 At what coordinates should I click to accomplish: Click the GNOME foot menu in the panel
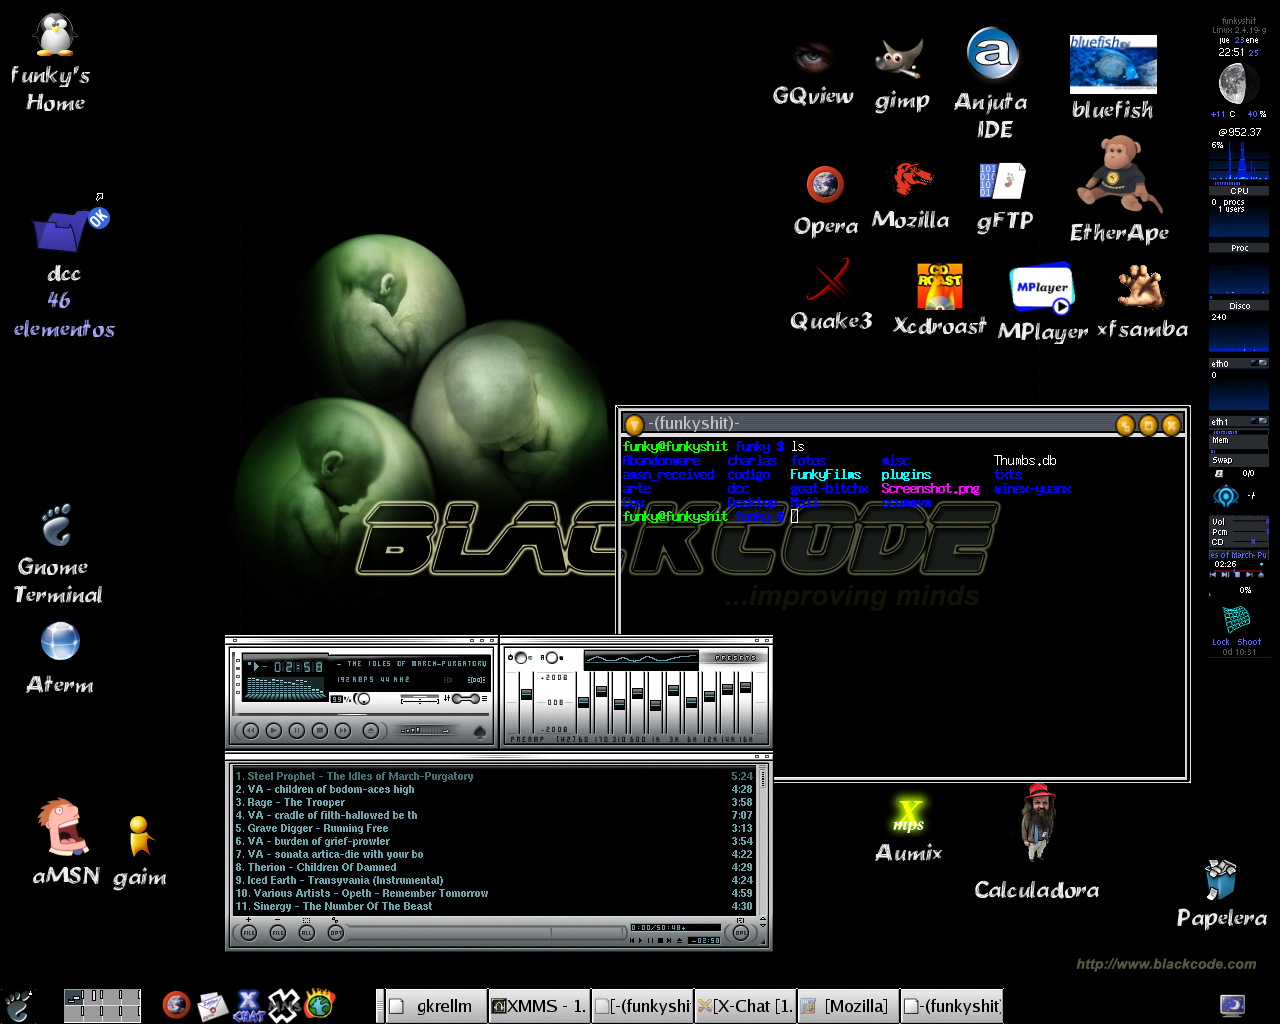pyautogui.click(x=19, y=1005)
